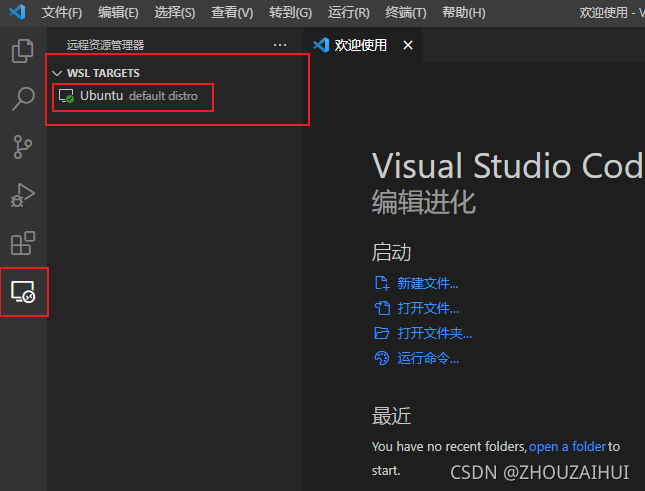Click the 打开文件夹... link
This screenshot has width=645, height=491.
coord(434,333)
